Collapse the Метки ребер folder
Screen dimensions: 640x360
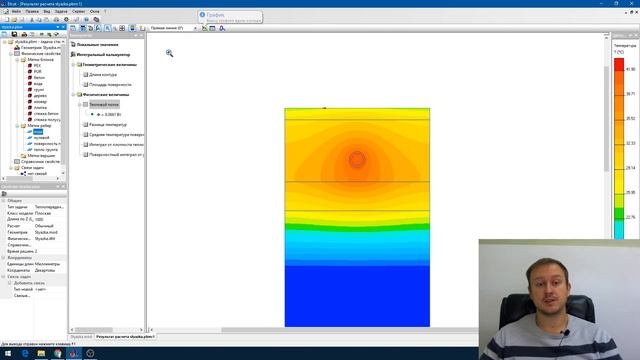[17, 126]
